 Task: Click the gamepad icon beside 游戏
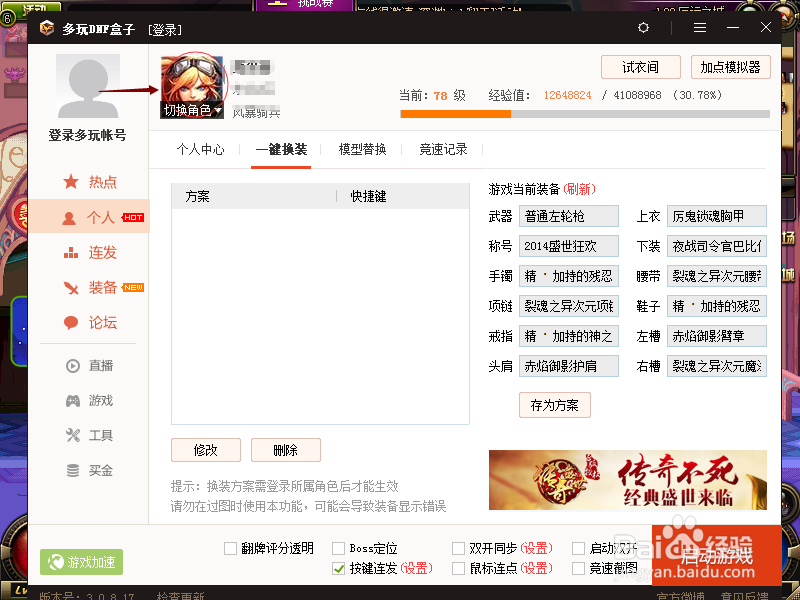73,401
